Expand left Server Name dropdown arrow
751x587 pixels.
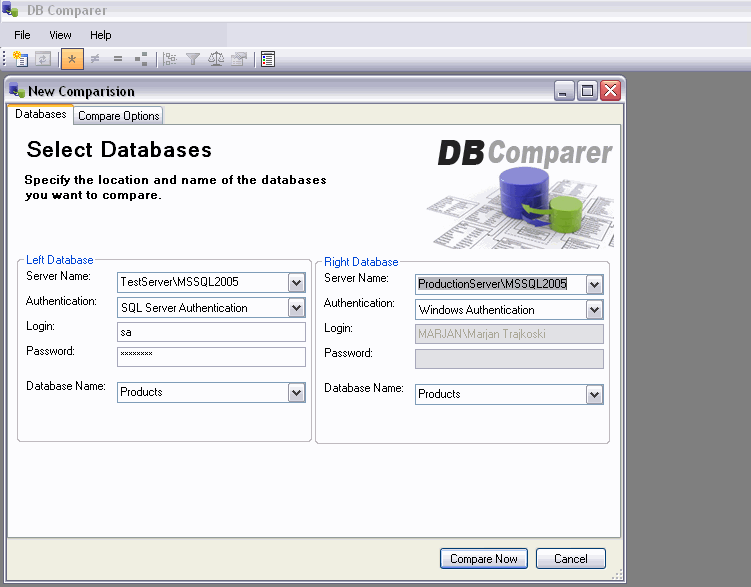(x=296, y=282)
